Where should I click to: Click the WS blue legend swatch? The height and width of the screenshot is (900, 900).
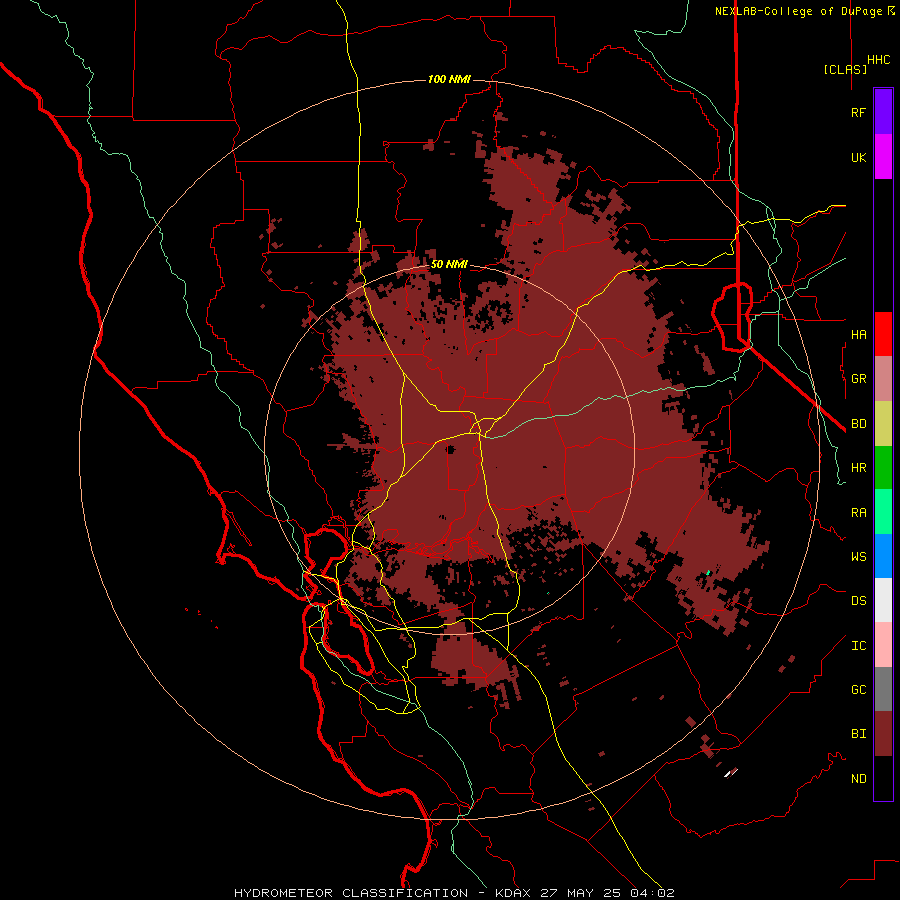pyautogui.click(x=883, y=556)
